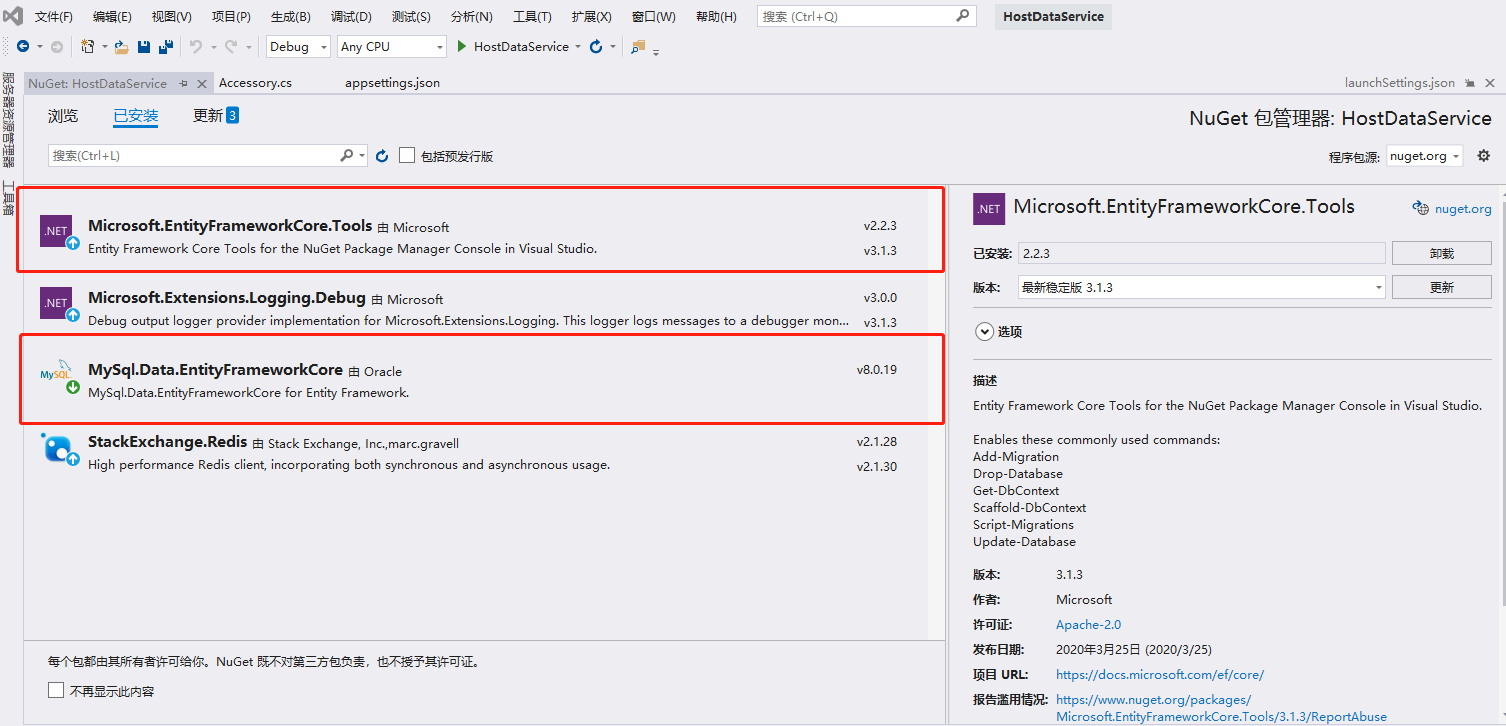Click the New Project toolbar icon

(x=88, y=47)
